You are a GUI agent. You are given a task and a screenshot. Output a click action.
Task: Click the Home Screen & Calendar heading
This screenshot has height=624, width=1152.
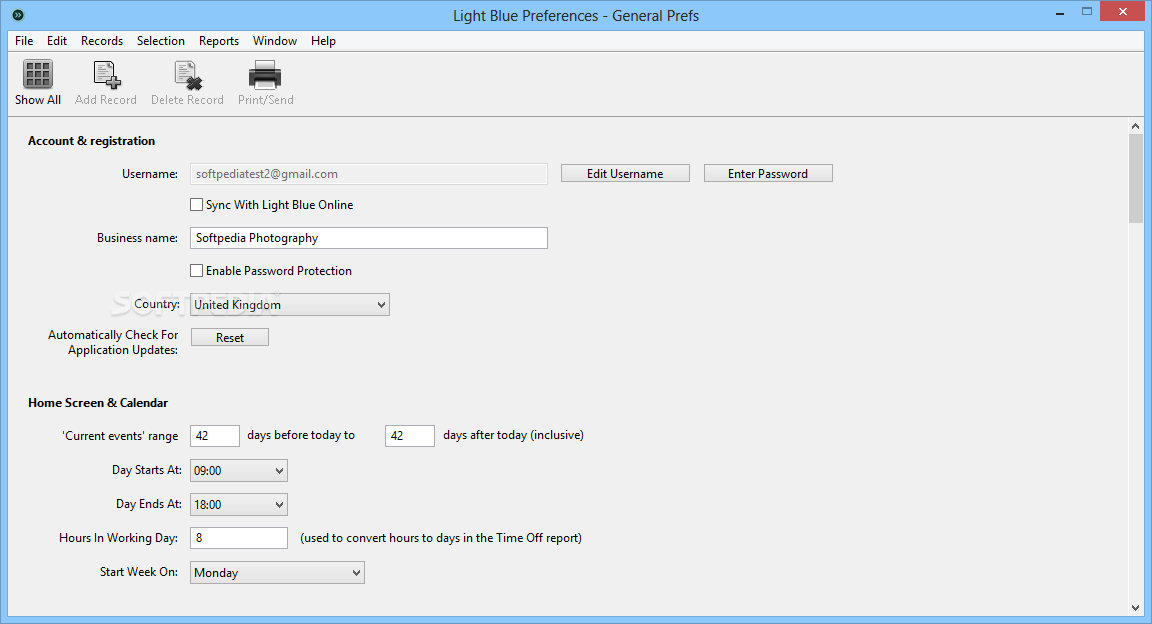[x=98, y=403]
